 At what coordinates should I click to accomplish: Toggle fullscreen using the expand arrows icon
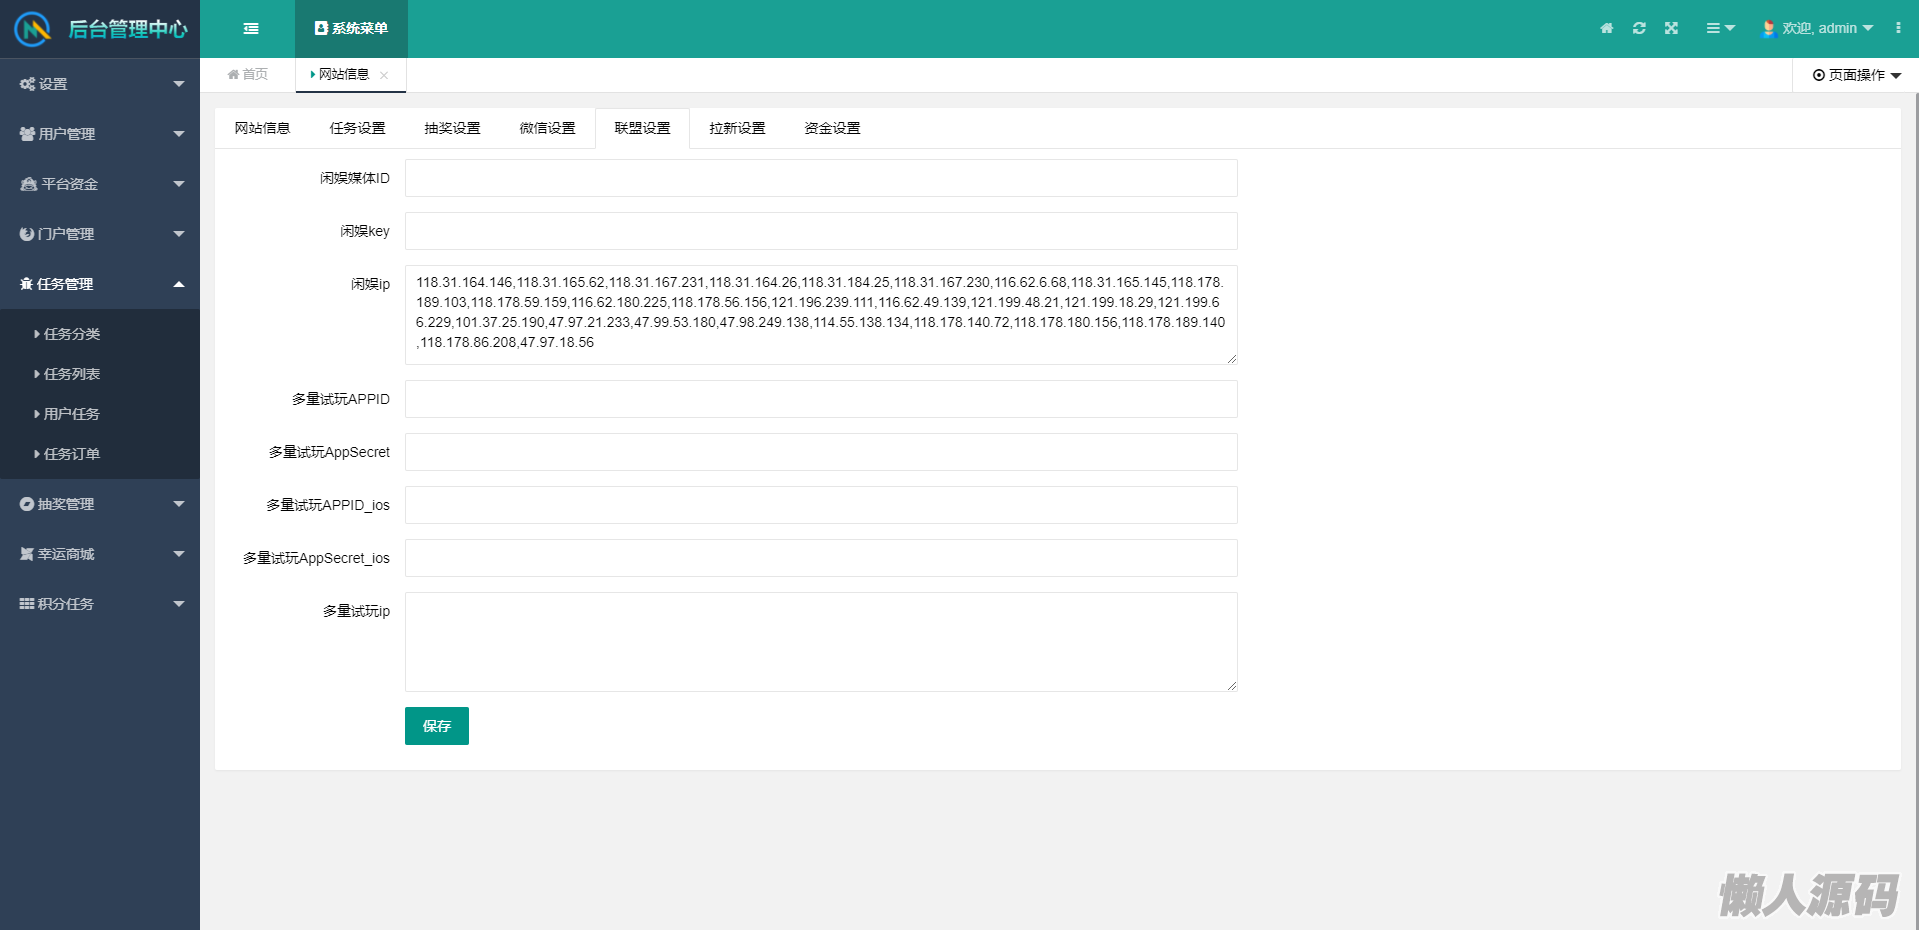(1671, 28)
